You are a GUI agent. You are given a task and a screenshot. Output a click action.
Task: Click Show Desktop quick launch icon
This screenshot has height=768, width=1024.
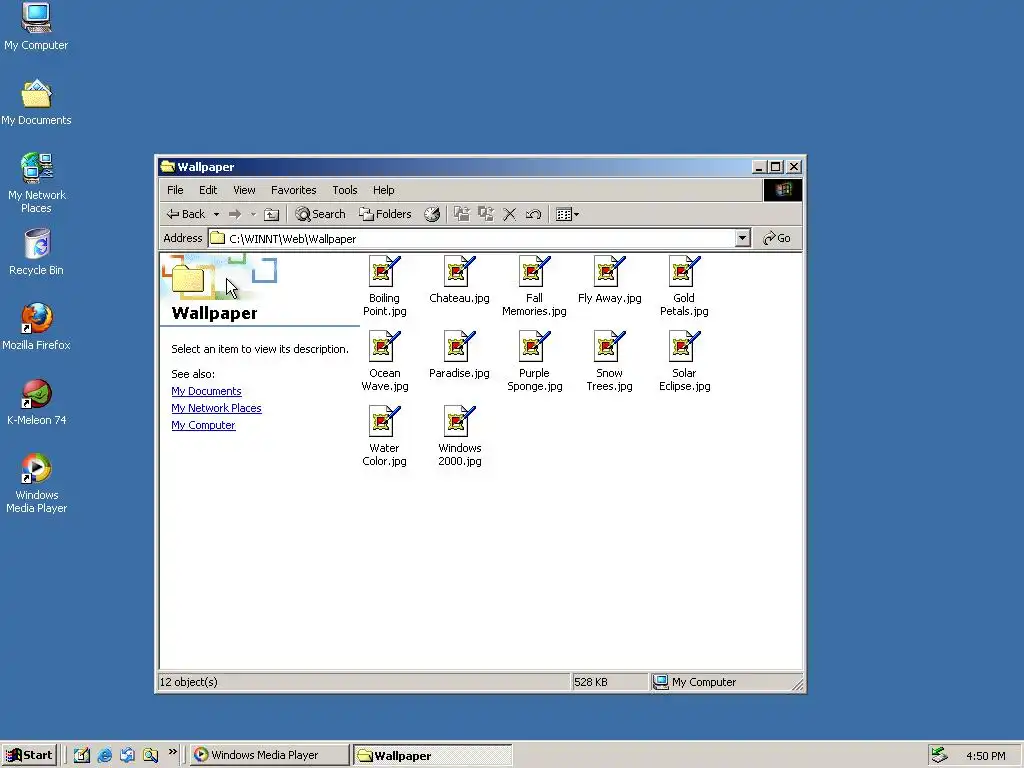click(81, 756)
